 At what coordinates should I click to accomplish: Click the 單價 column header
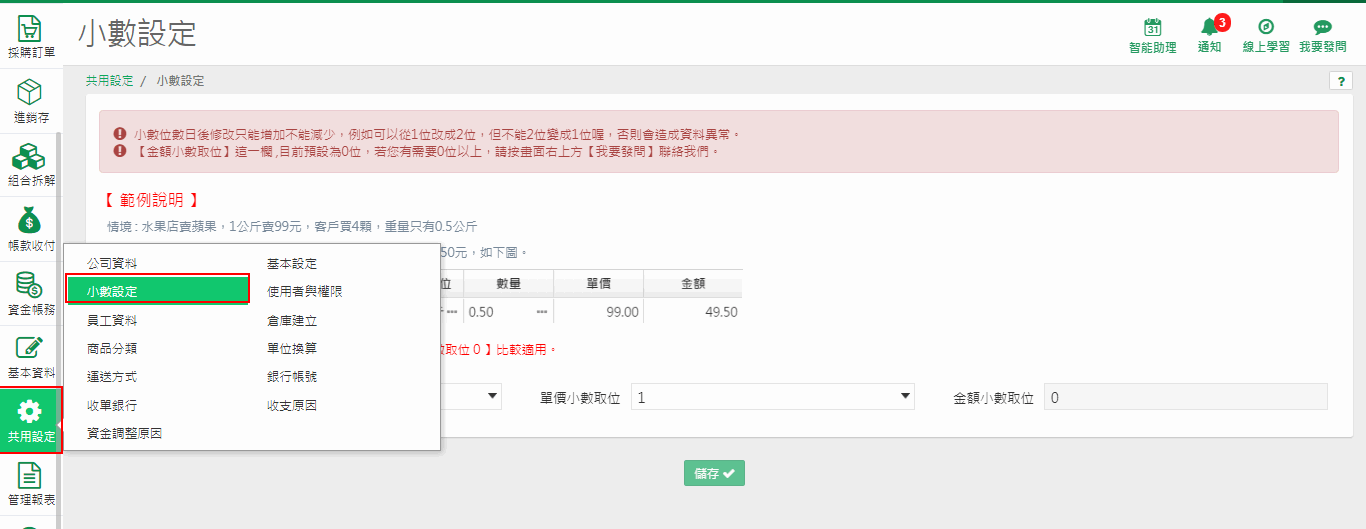click(x=601, y=284)
